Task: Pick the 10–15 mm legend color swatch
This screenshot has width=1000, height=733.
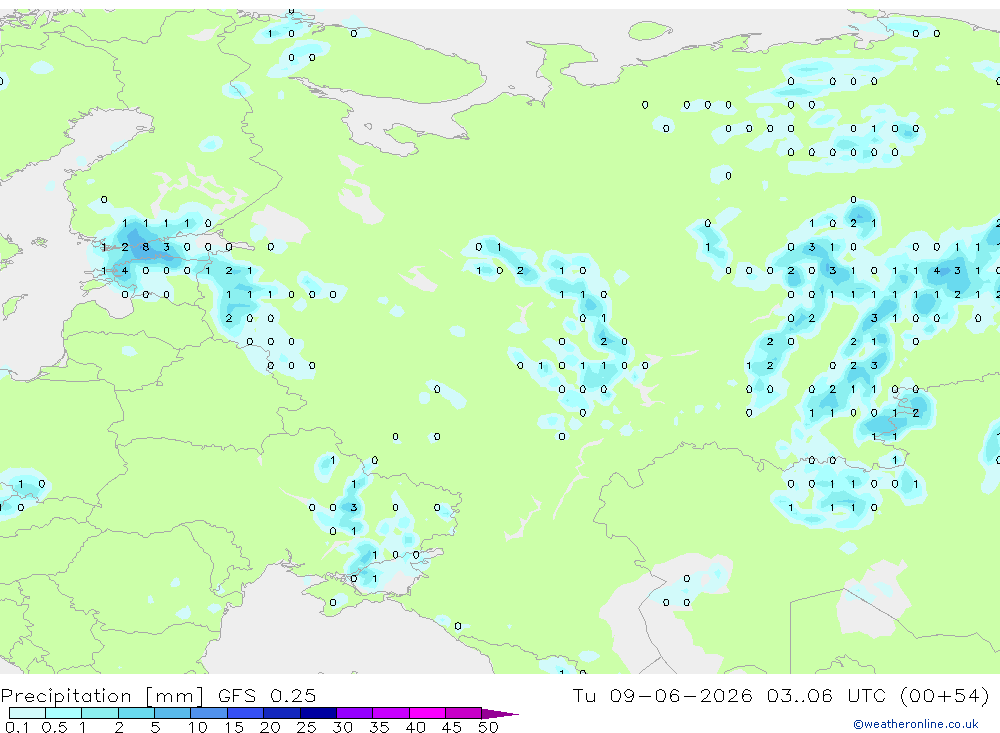Action: [x=209, y=713]
